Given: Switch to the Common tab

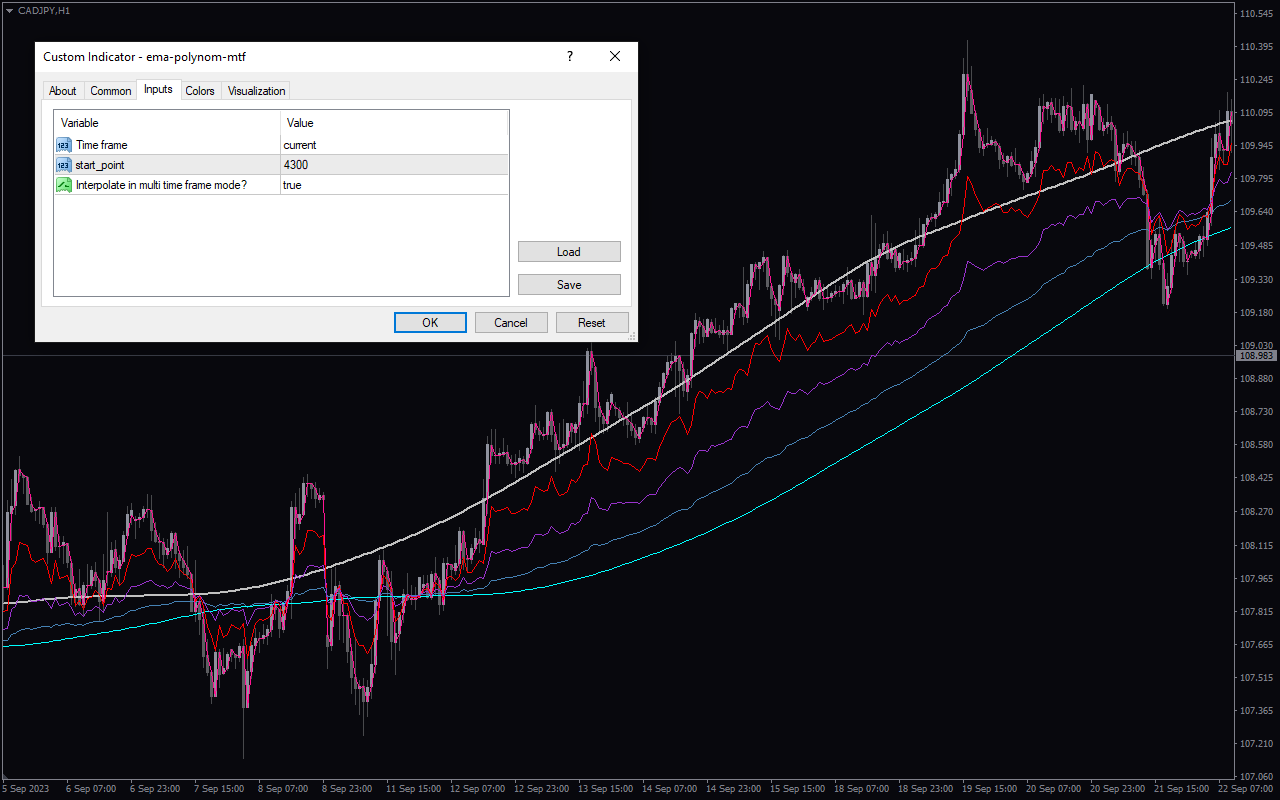Looking at the screenshot, I should [x=111, y=91].
